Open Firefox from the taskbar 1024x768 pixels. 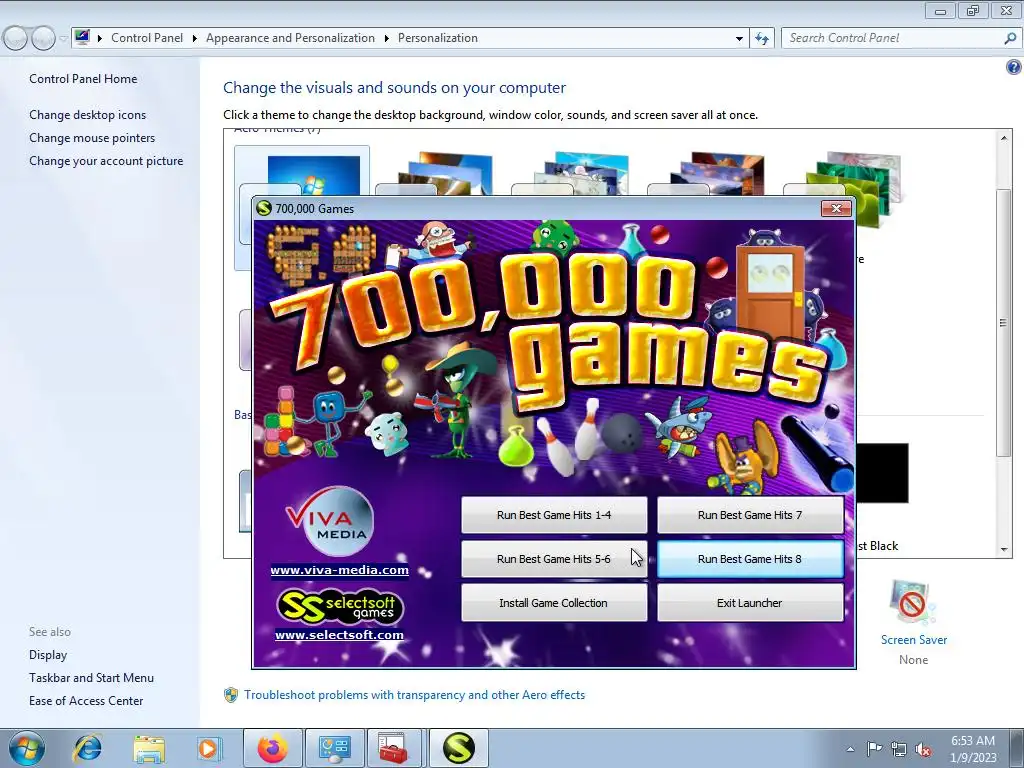[273, 748]
